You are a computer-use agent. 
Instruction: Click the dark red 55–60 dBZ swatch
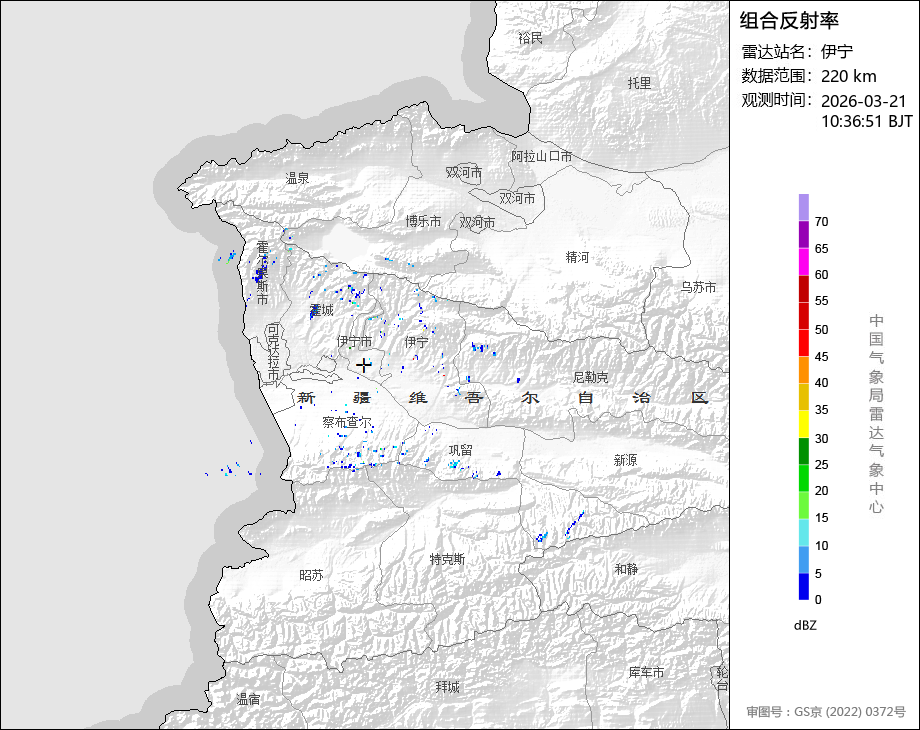tap(804, 288)
